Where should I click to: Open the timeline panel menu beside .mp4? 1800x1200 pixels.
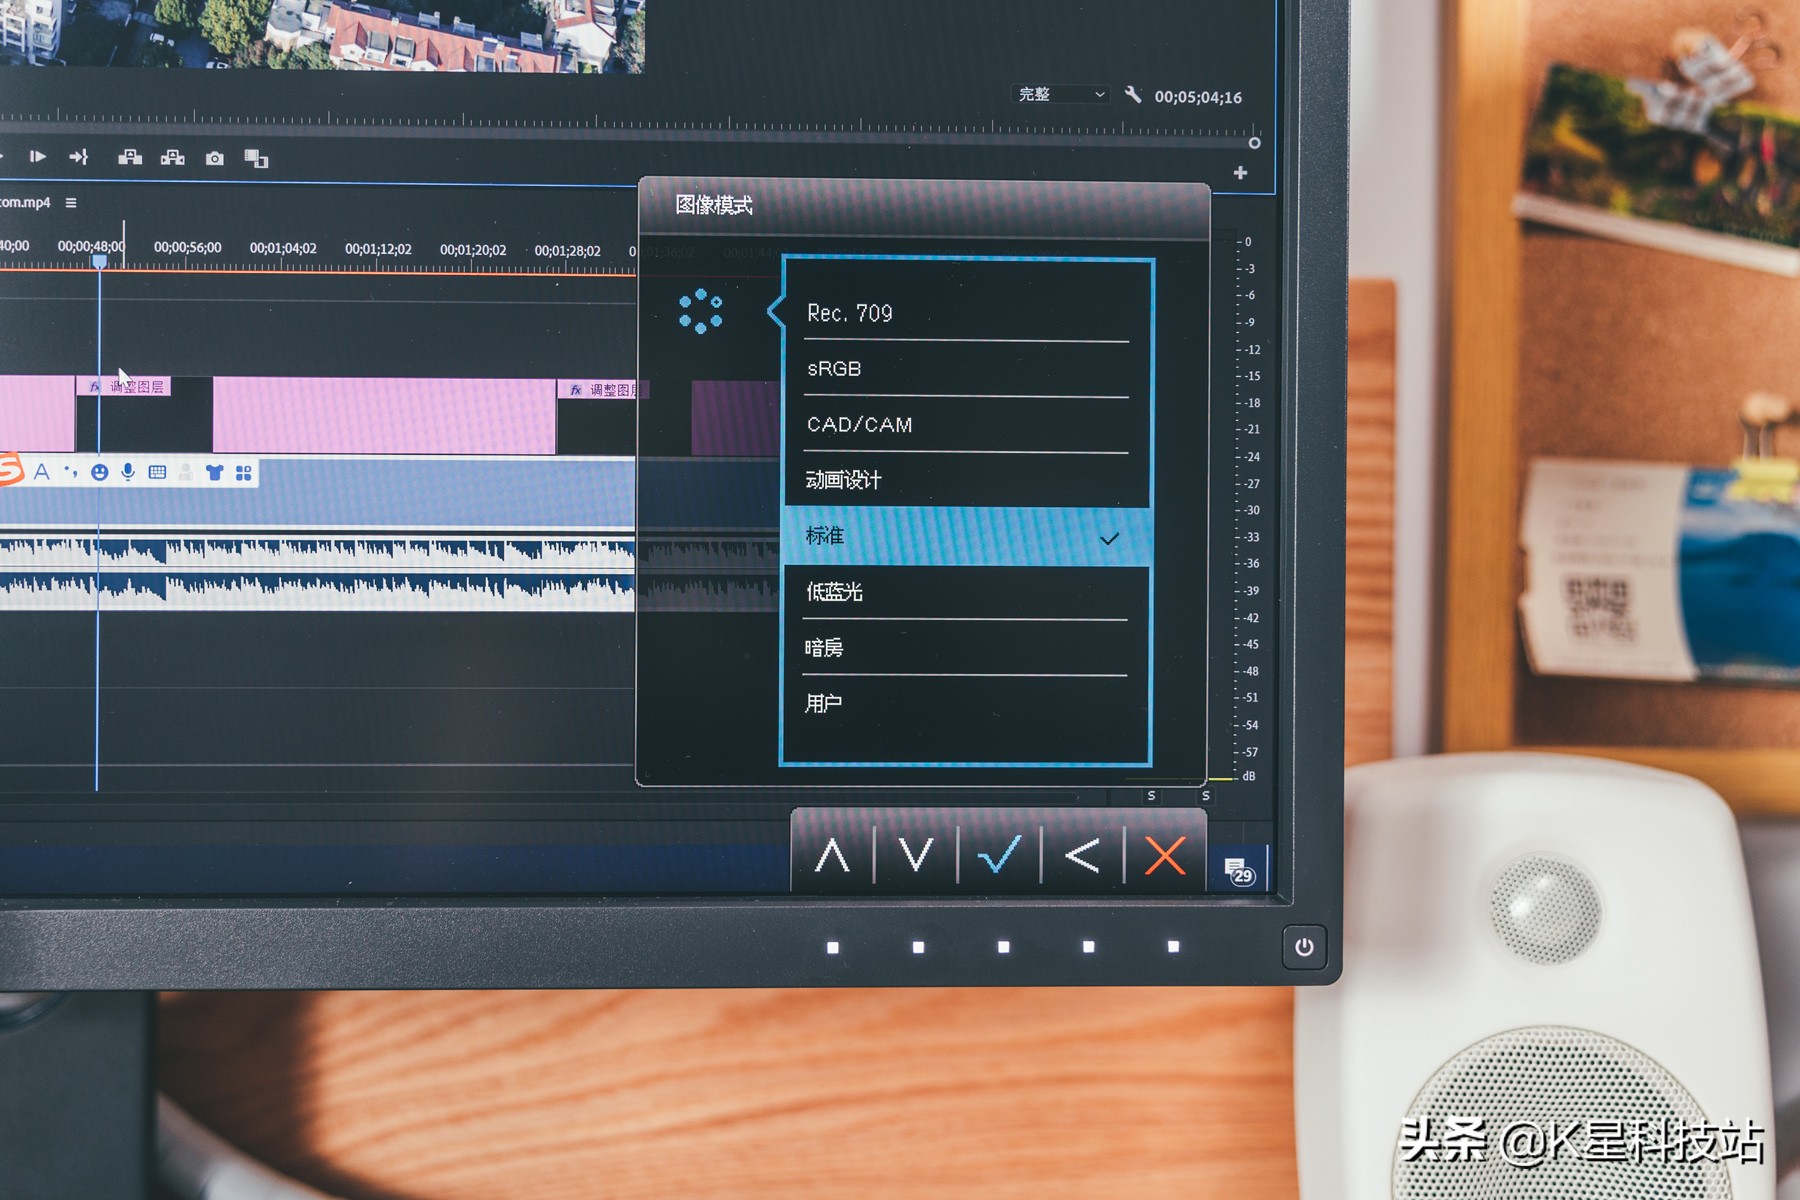[x=71, y=203]
